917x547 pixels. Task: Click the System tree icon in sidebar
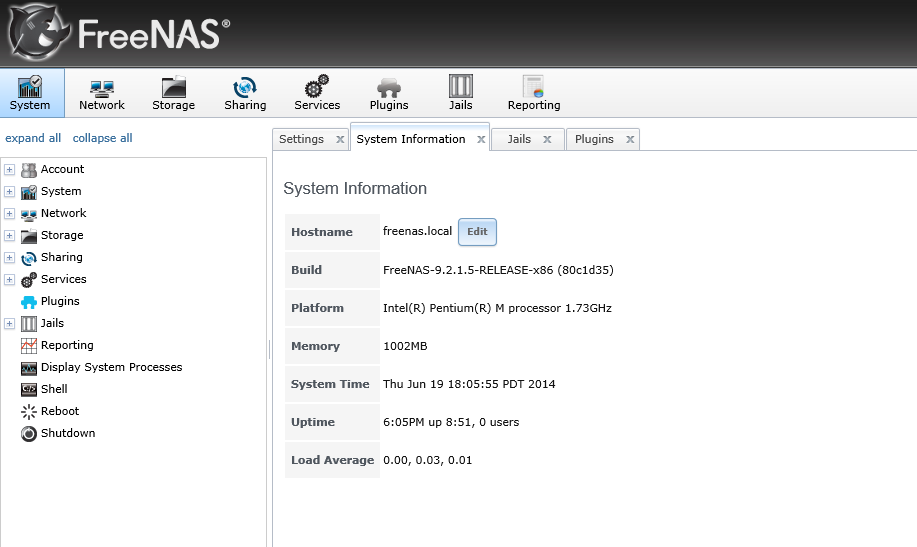pos(29,192)
